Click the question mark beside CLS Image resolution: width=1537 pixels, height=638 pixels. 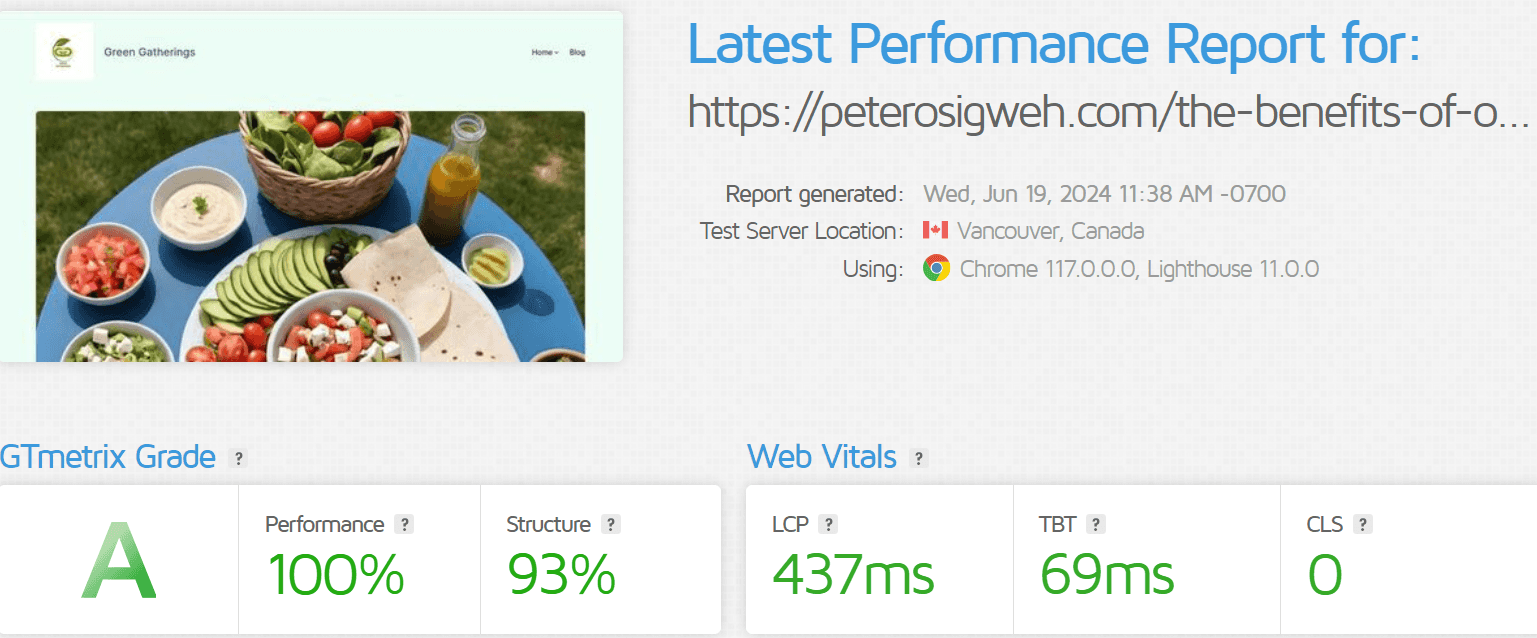1363,525
